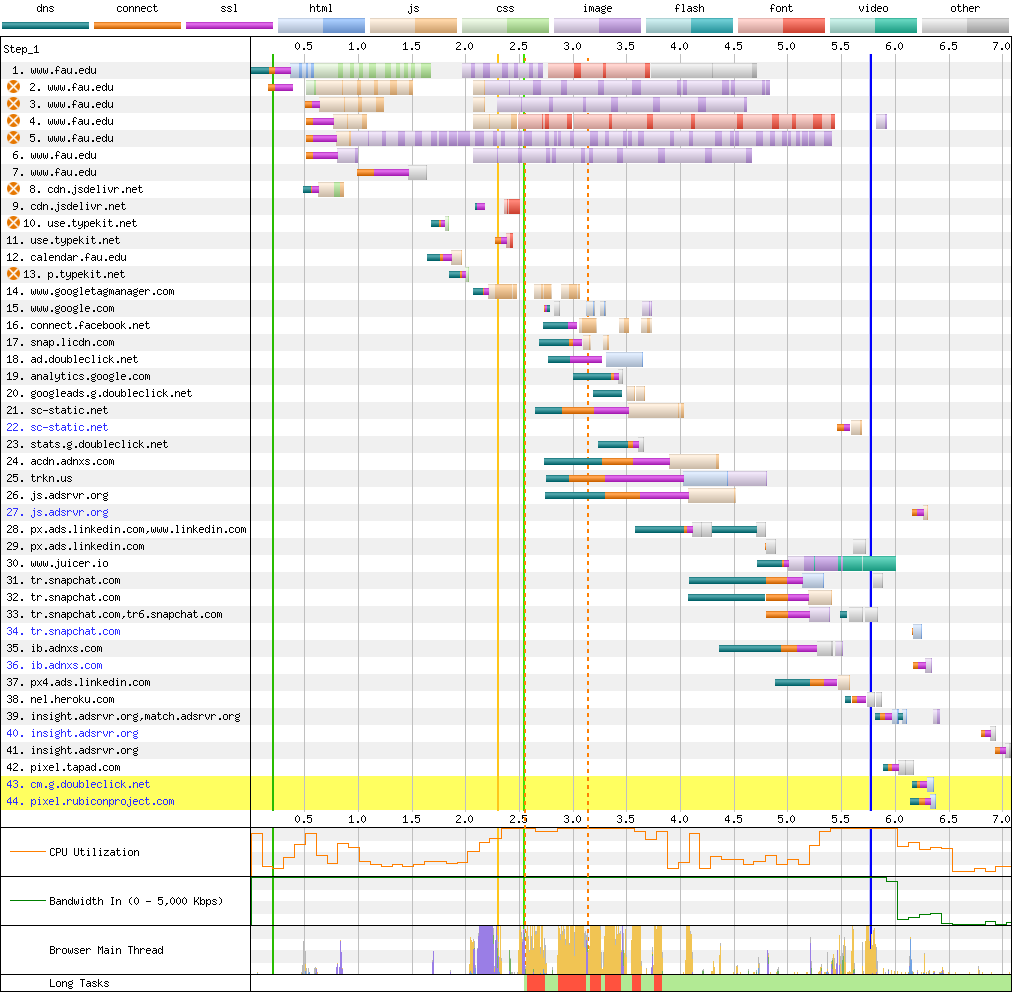Click render-blocking icon on row 2 www.fau.edu
Viewport: 1012px width, 992px height.
coord(14,87)
